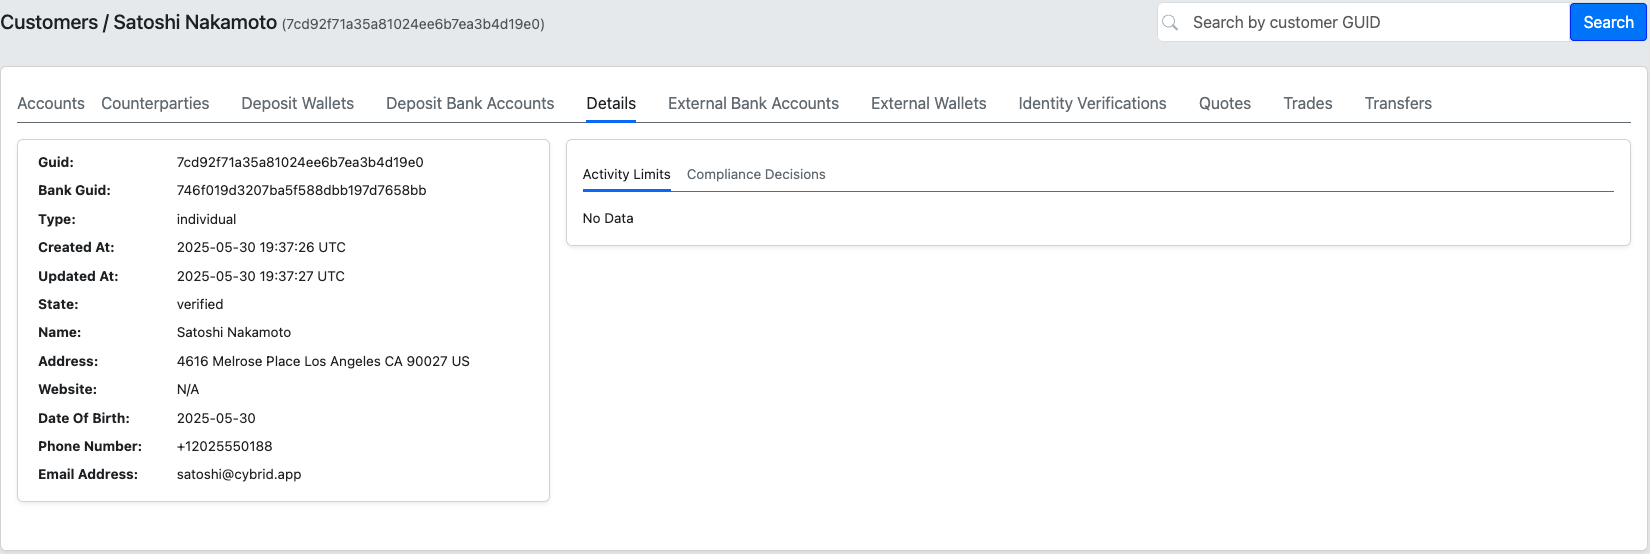Open the Trades tab
The height and width of the screenshot is (554, 1650).
pyautogui.click(x=1308, y=103)
